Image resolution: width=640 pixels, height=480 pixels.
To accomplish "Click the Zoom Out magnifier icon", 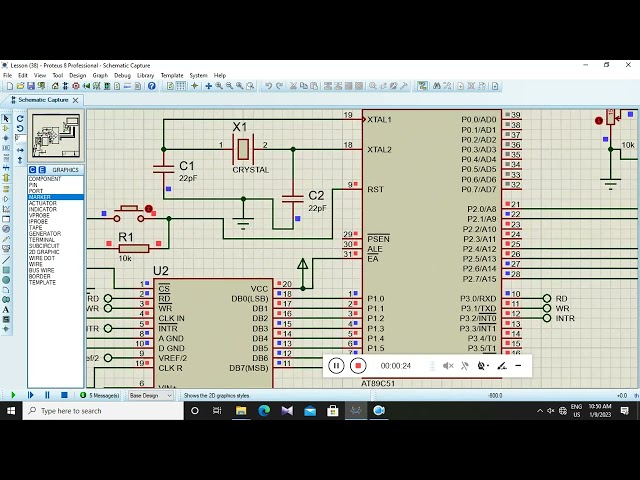I will pyautogui.click(x=229, y=86).
